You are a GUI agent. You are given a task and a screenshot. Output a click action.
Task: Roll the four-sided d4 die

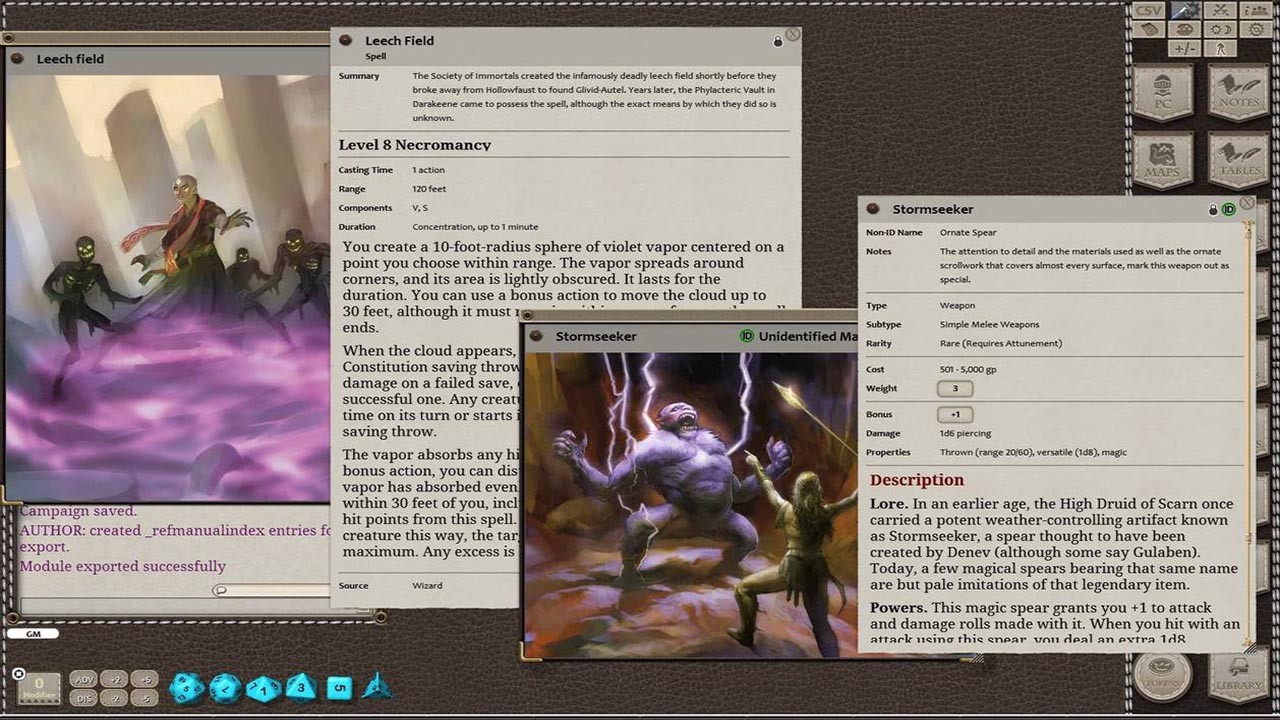(378, 687)
